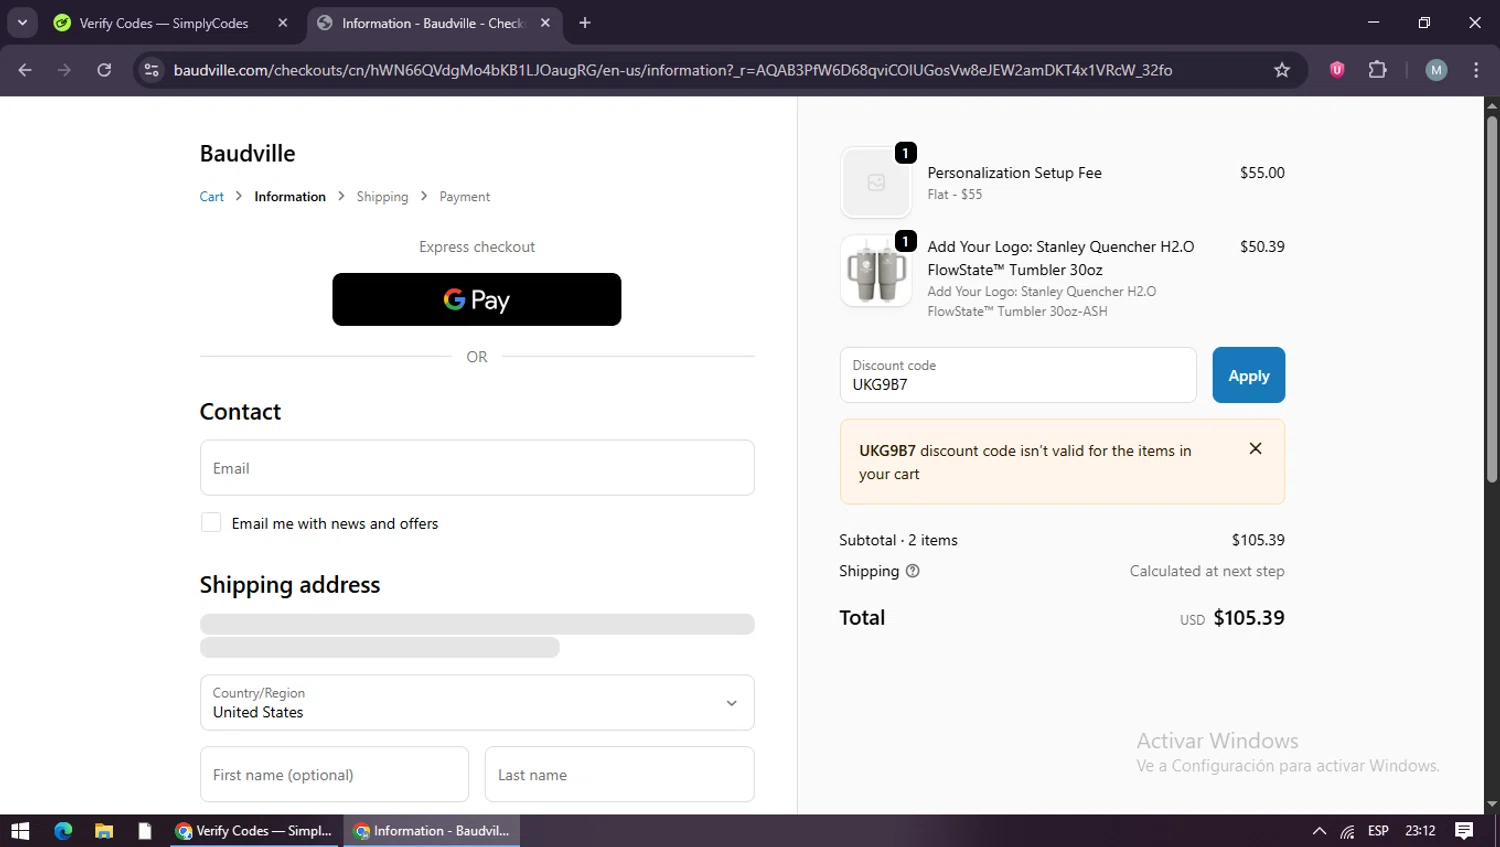Open the blank document taskbar icon

tap(145, 831)
